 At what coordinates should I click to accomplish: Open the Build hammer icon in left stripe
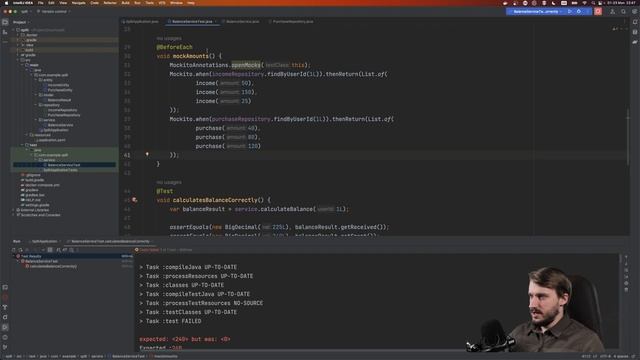tap(5, 307)
